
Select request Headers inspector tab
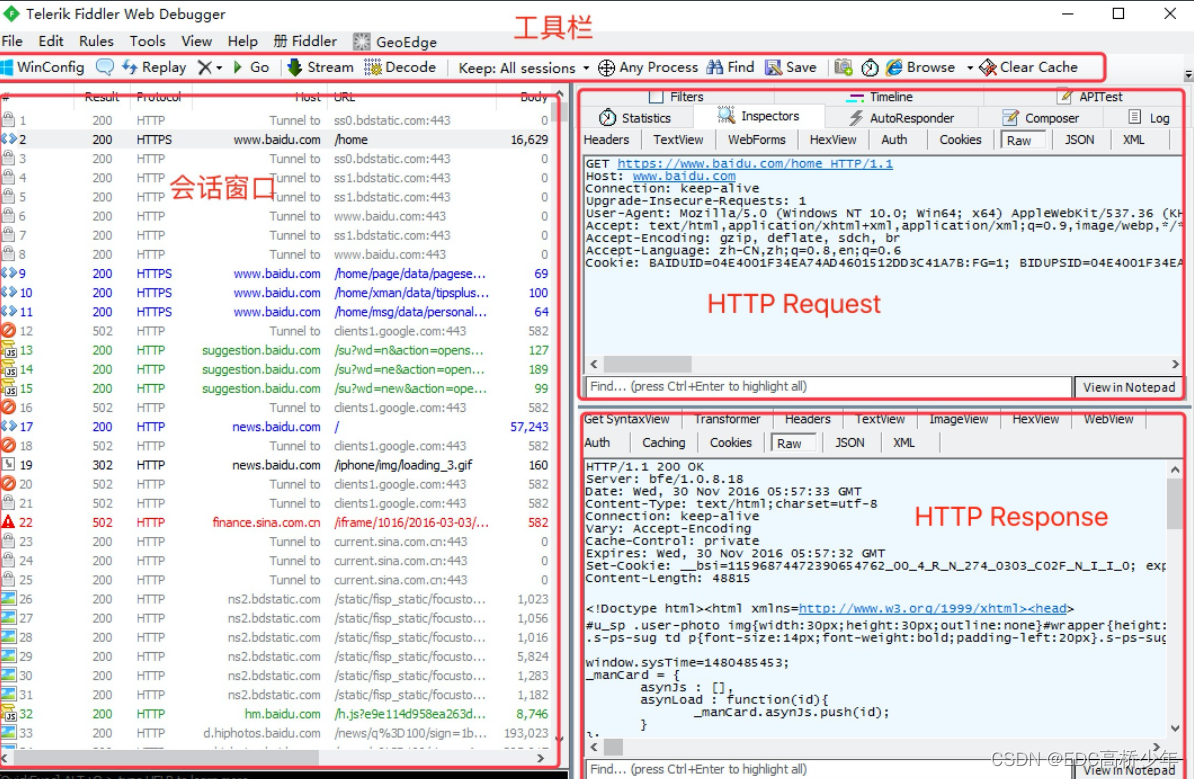[x=606, y=139]
